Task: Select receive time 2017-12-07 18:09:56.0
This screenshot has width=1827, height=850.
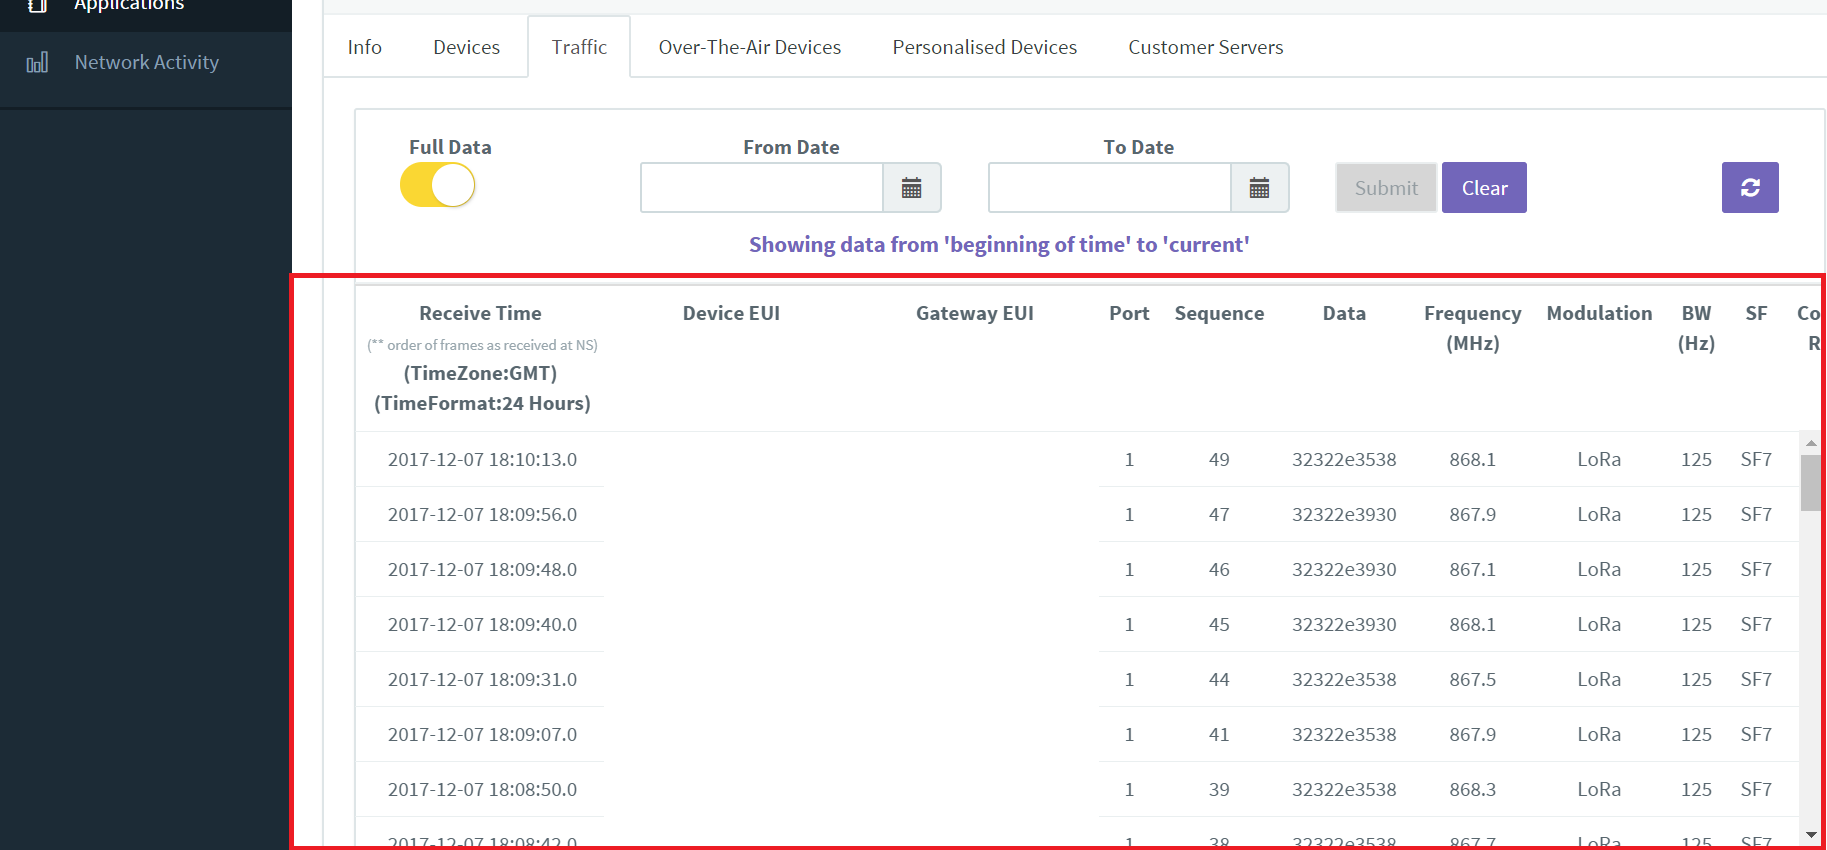Action: coord(482,515)
